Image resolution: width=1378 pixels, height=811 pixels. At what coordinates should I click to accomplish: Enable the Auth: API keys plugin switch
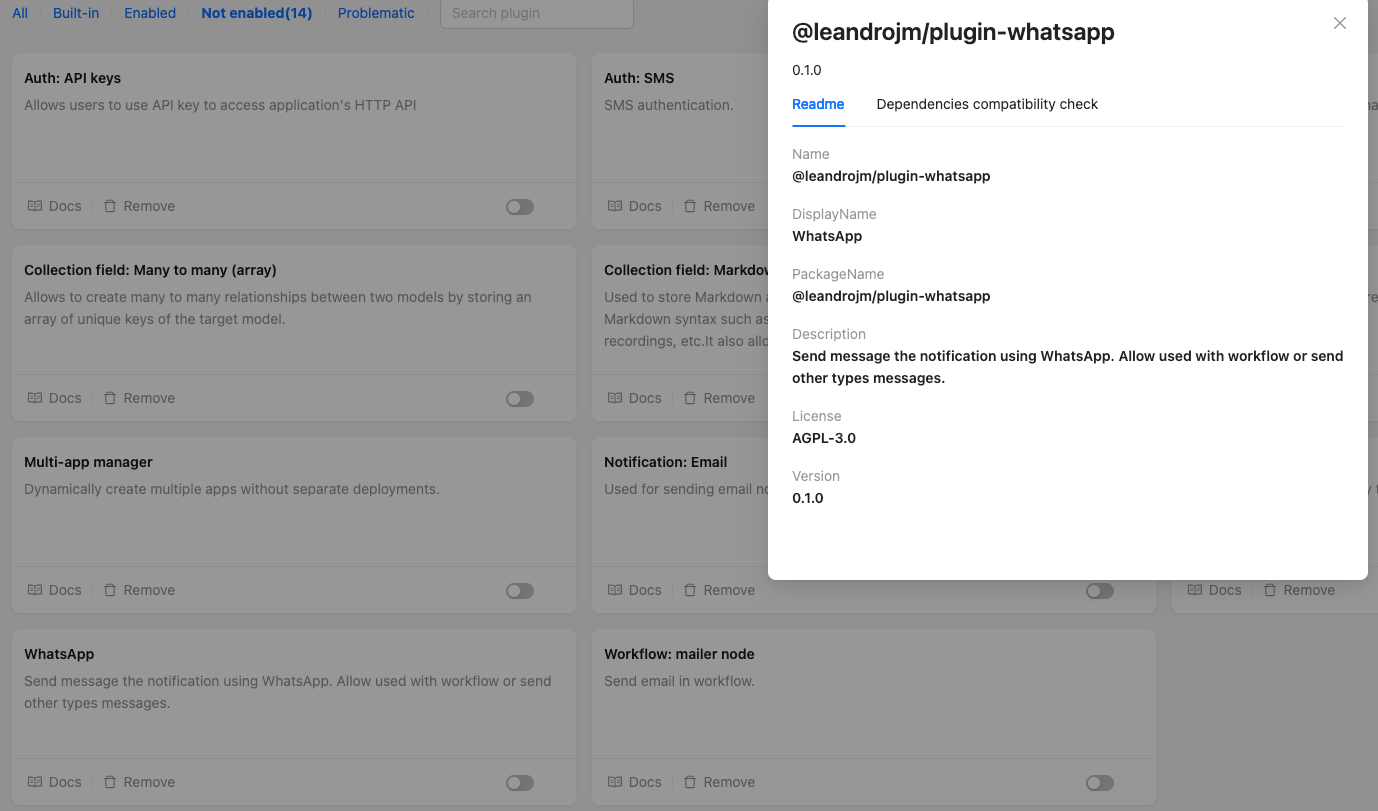click(x=520, y=207)
